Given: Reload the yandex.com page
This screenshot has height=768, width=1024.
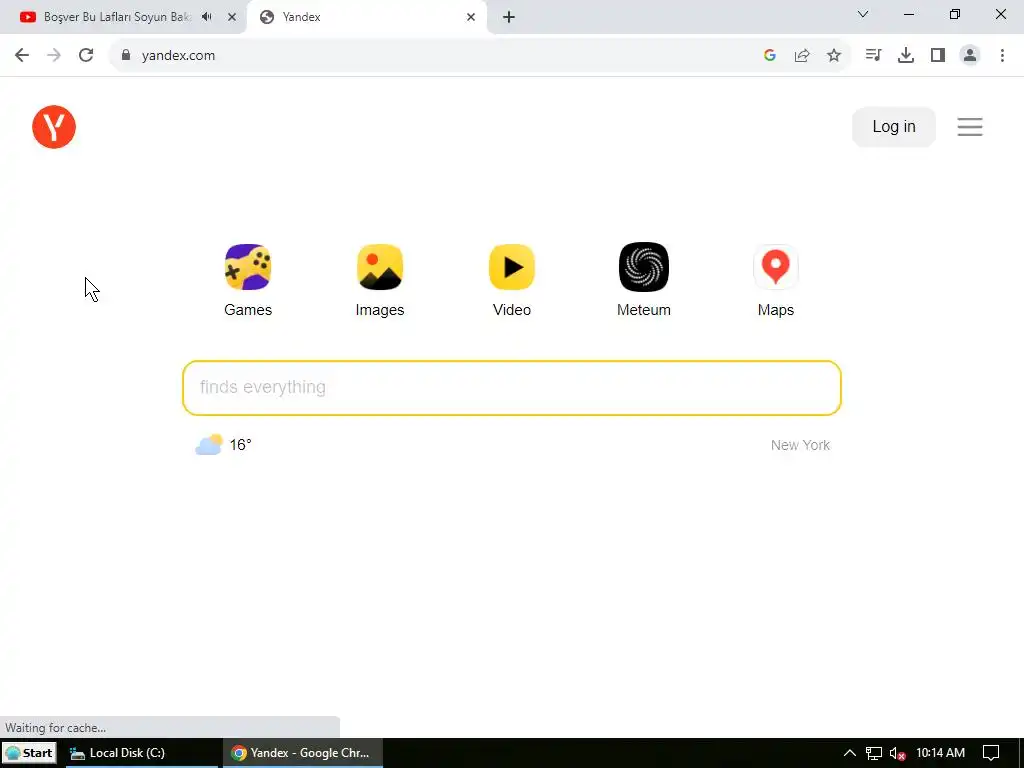Looking at the screenshot, I should [x=86, y=56].
